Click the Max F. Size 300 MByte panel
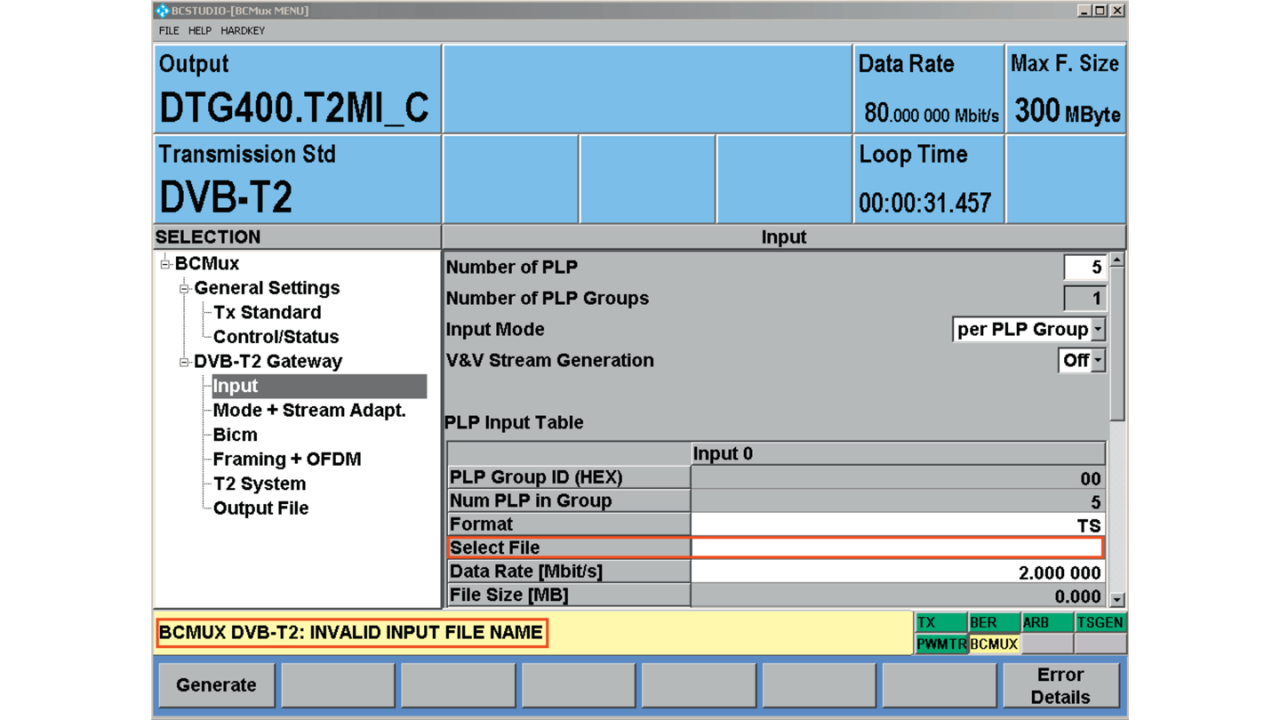 (x=1066, y=89)
